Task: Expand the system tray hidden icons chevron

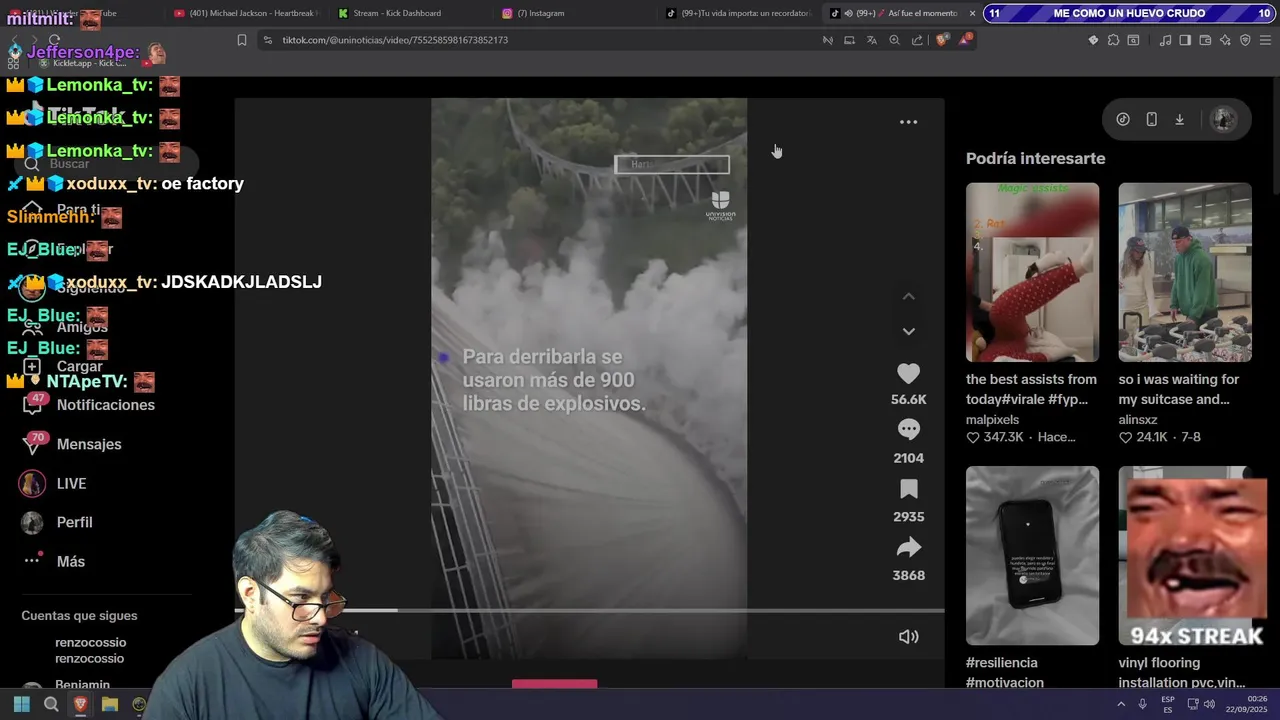Action: pyautogui.click(x=1121, y=704)
